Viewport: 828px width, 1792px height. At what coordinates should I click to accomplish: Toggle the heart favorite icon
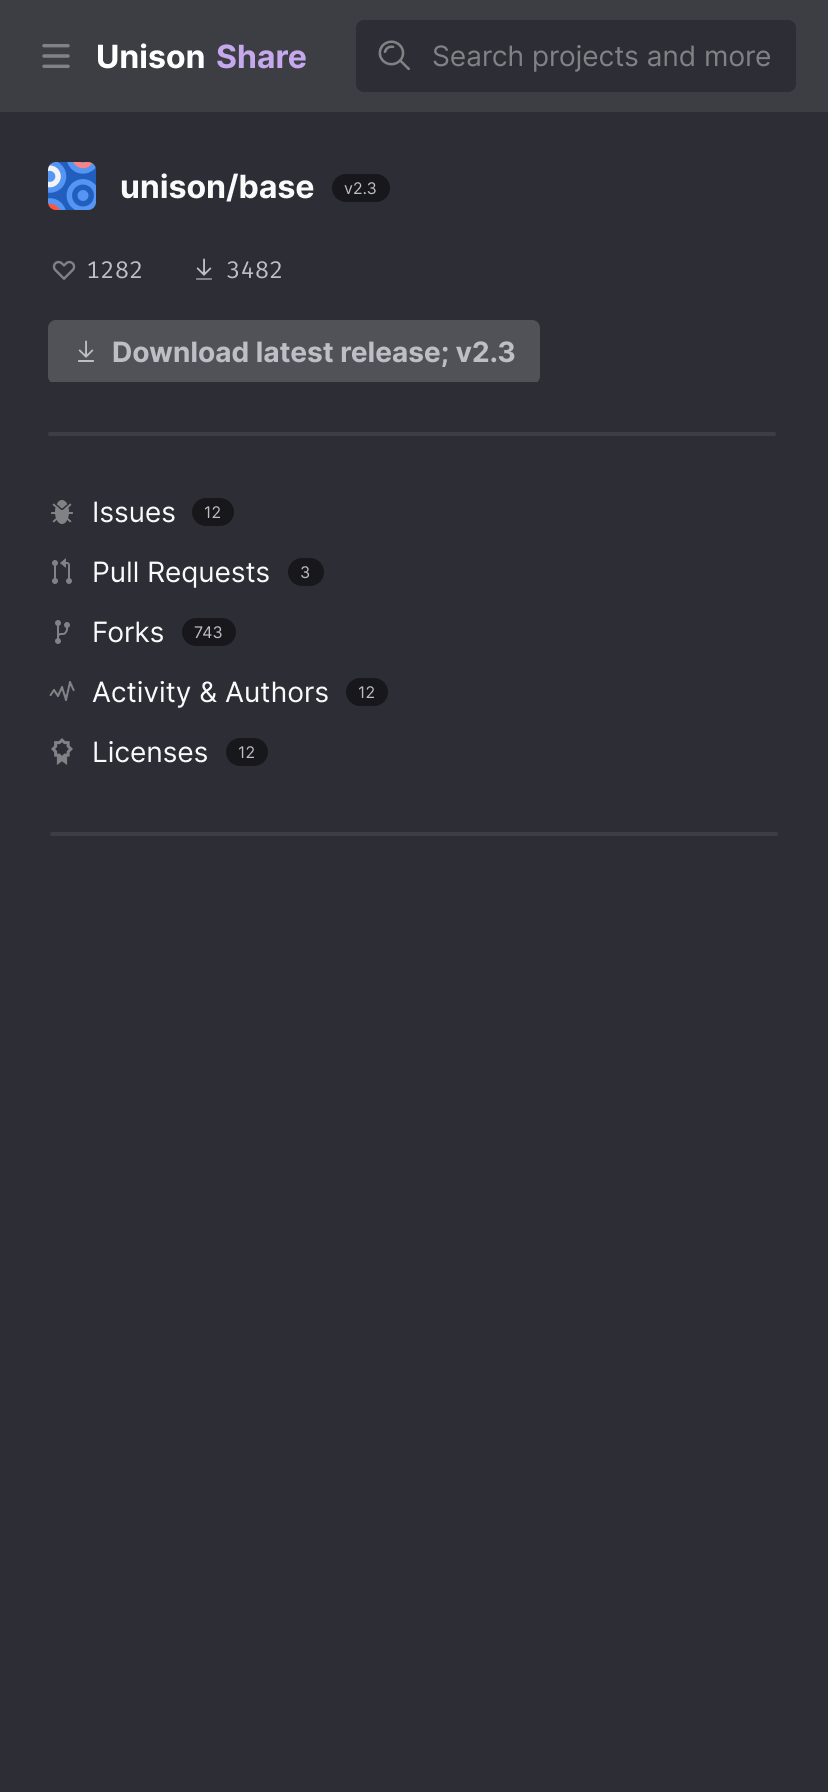point(63,269)
